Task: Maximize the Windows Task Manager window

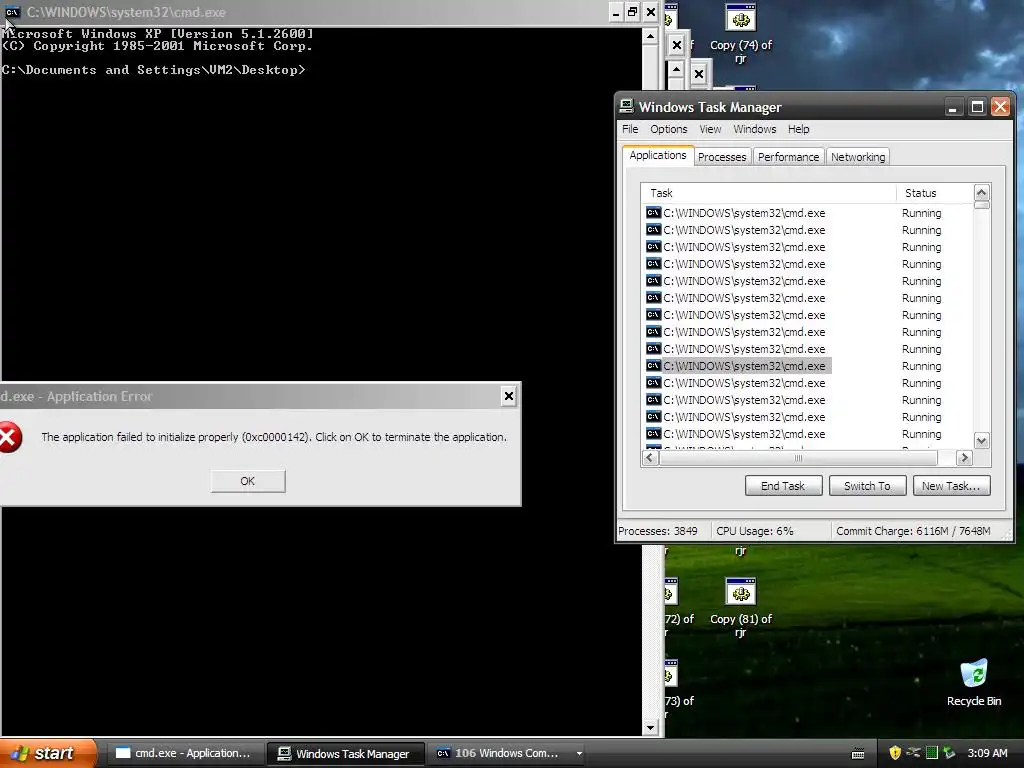Action: click(x=977, y=106)
